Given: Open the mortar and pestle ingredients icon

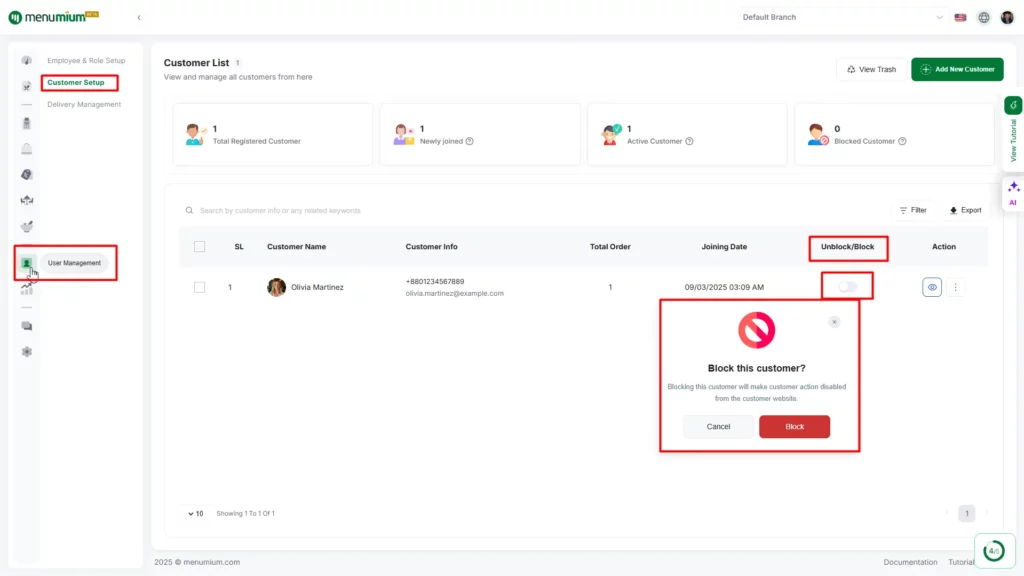Looking at the screenshot, I should (27, 227).
